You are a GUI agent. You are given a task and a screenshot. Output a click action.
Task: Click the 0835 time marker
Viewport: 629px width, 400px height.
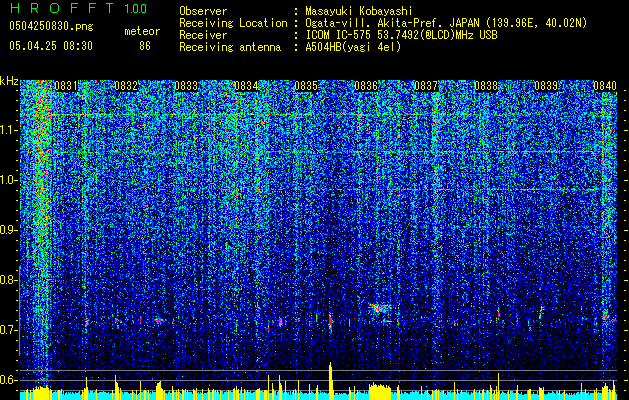click(x=306, y=86)
